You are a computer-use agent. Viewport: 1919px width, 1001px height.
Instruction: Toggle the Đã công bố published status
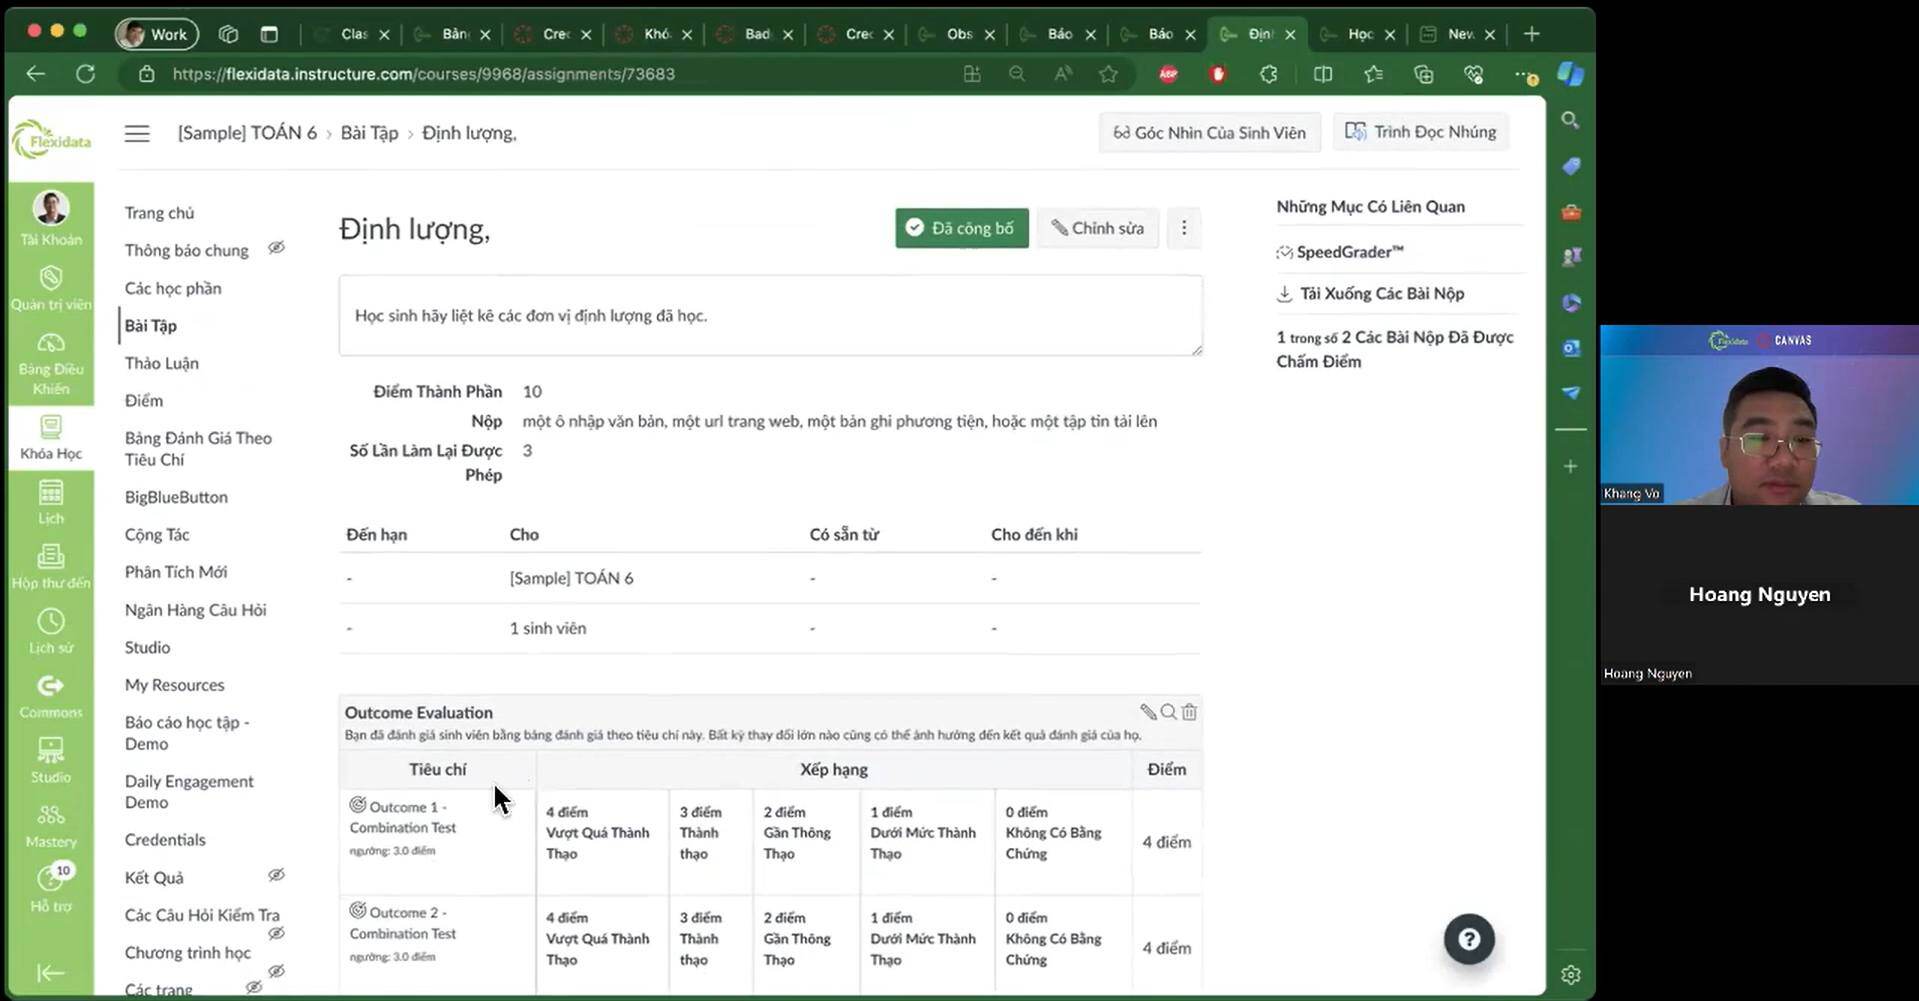coord(961,228)
